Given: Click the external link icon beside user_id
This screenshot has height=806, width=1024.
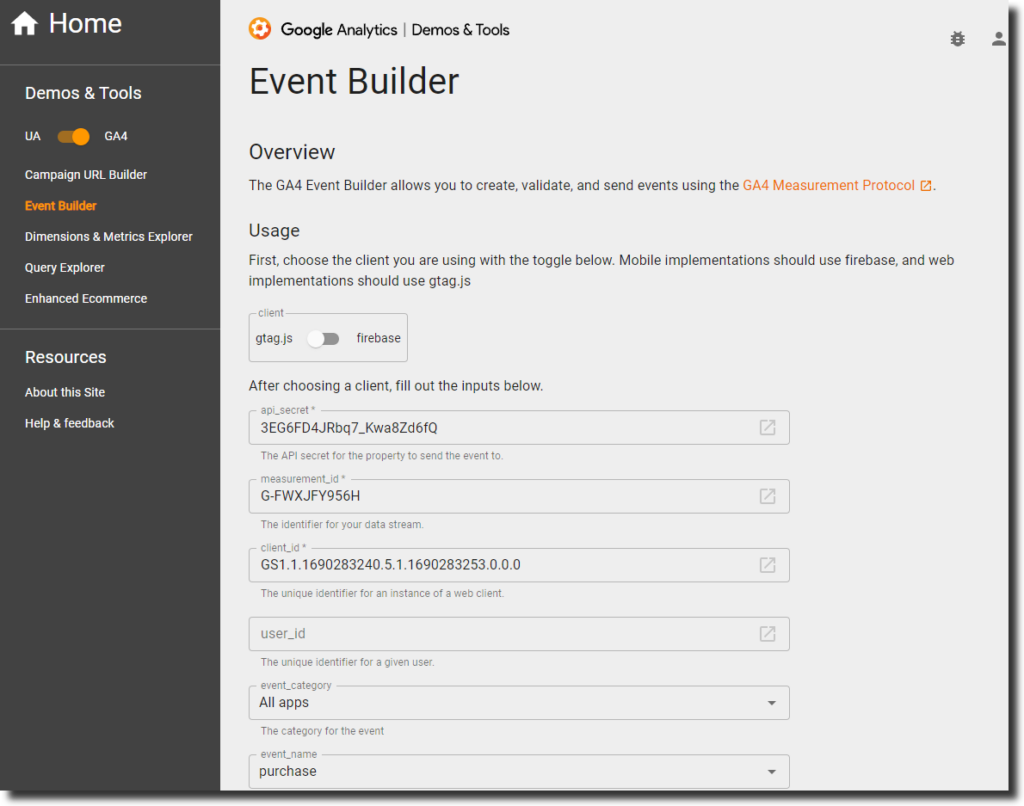Looking at the screenshot, I should tap(768, 633).
